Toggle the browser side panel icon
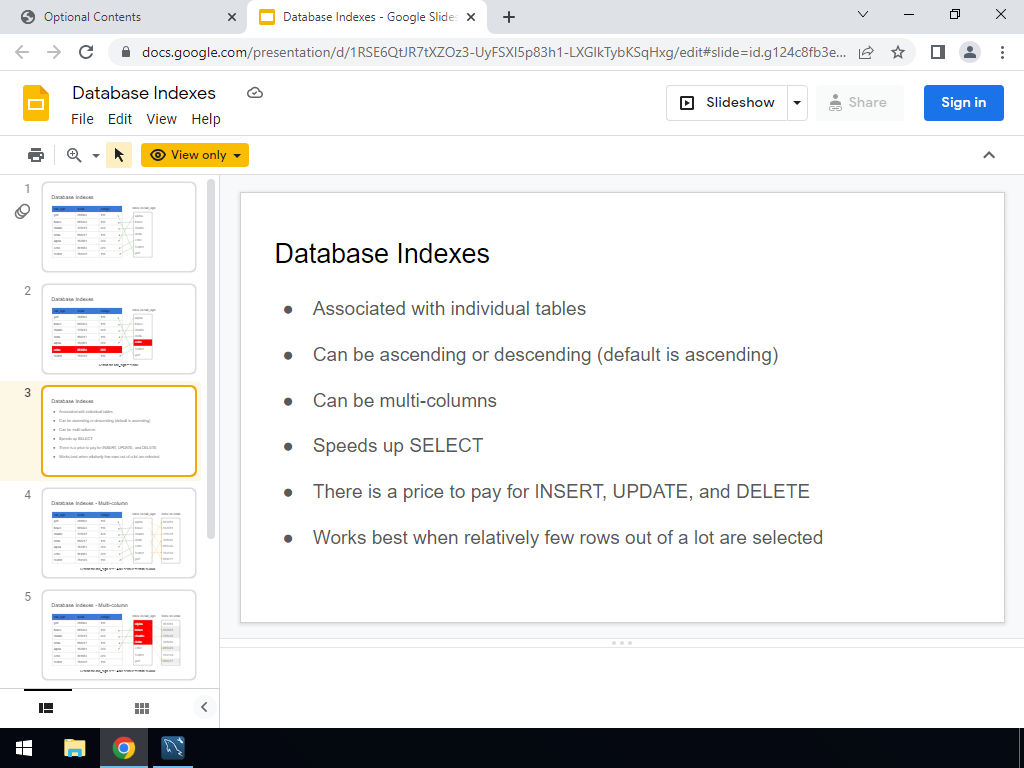The image size is (1024, 768). 938,52
